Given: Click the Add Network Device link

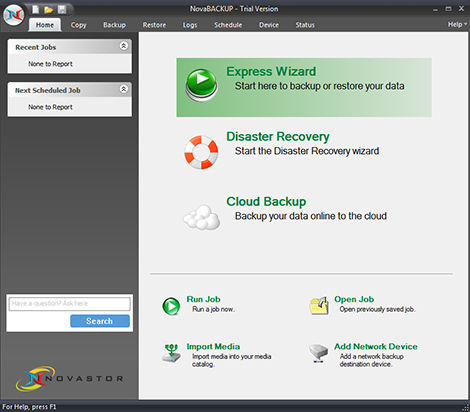Looking at the screenshot, I should click(376, 346).
